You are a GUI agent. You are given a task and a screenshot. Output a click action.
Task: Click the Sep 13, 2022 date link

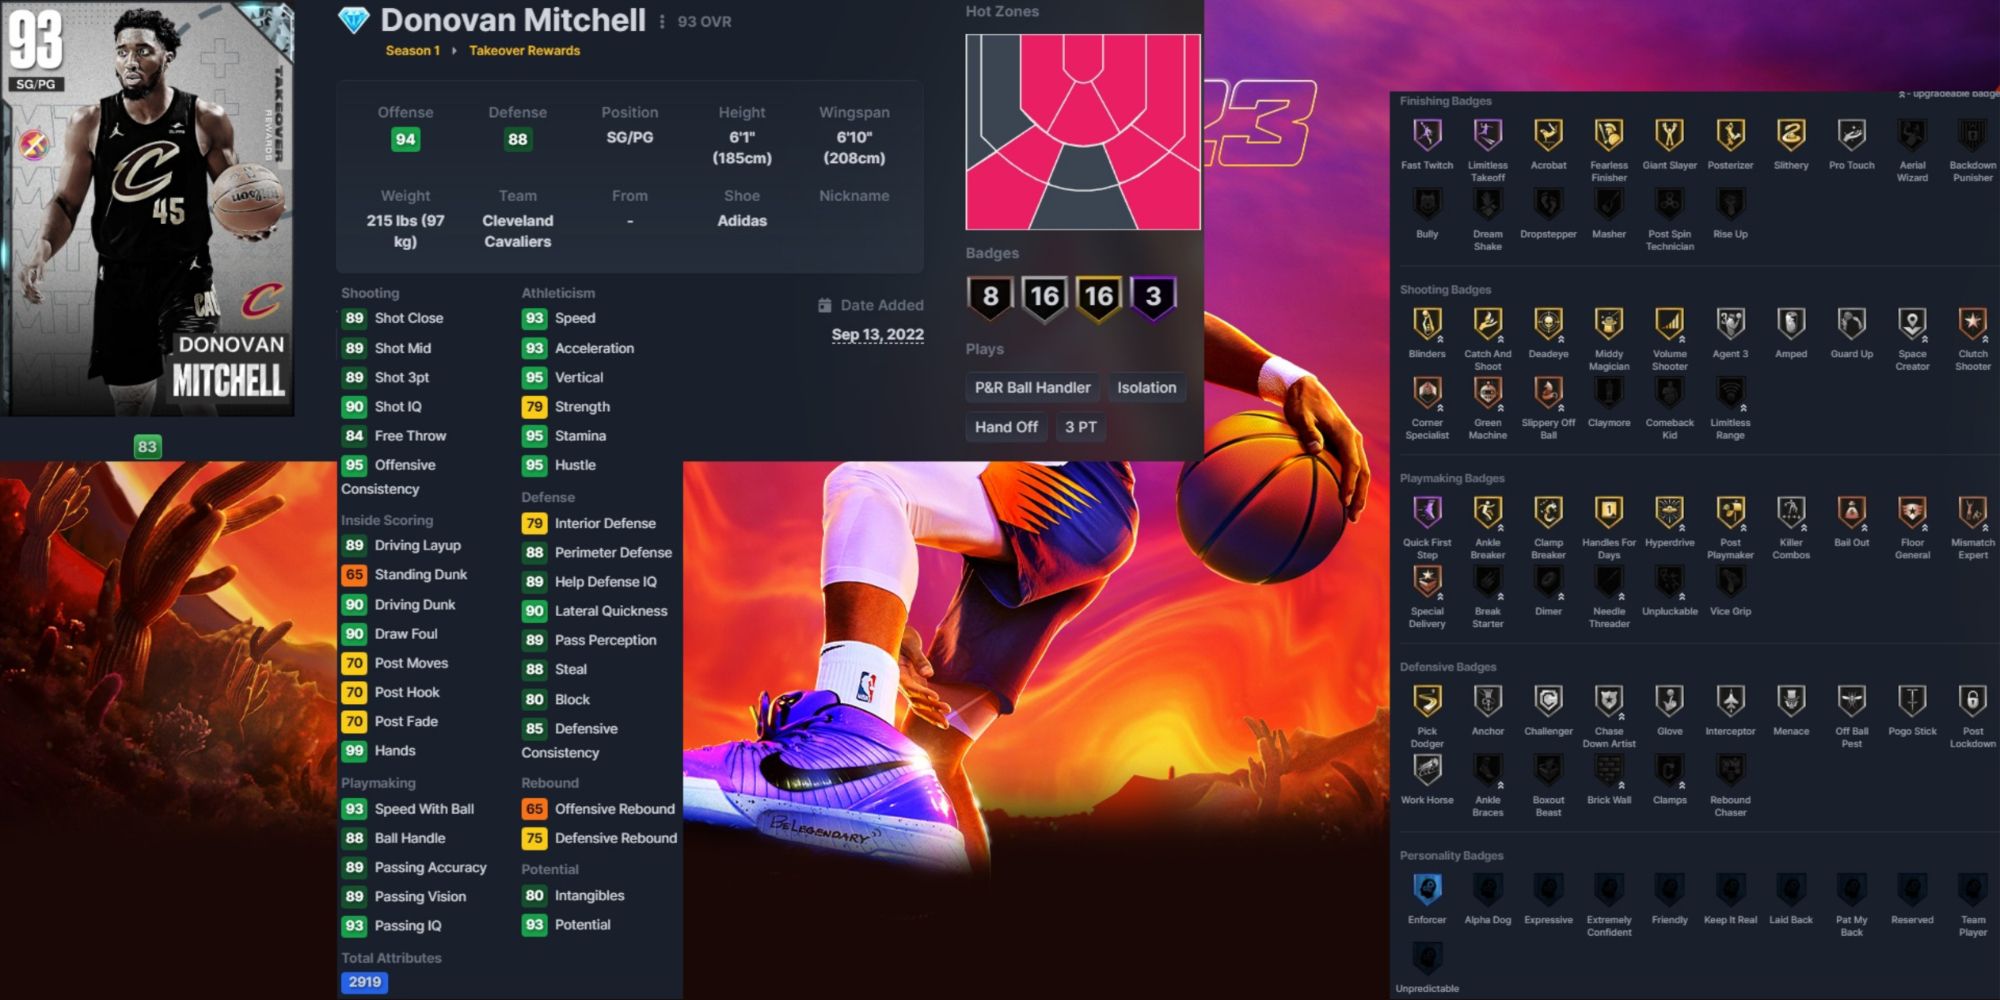[x=877, y=334]
